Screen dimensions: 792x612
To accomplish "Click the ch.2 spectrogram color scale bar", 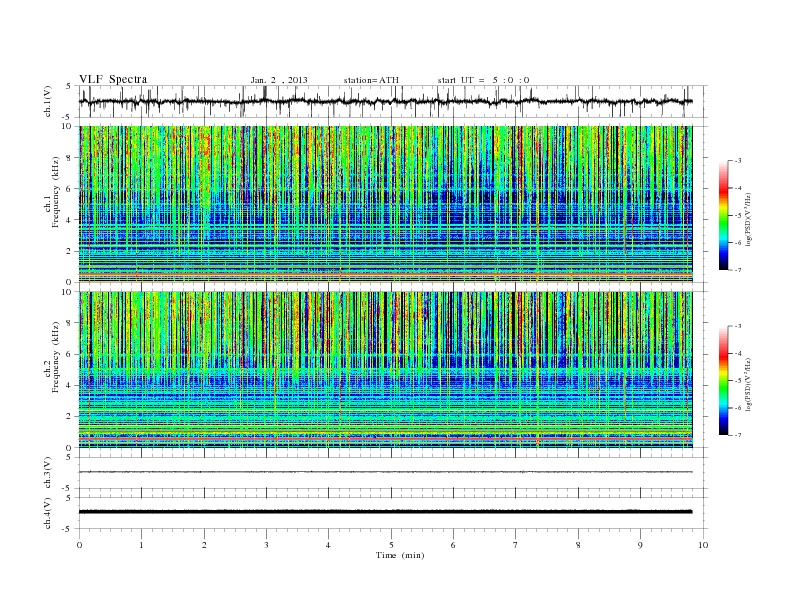I will tap(723, 381).
